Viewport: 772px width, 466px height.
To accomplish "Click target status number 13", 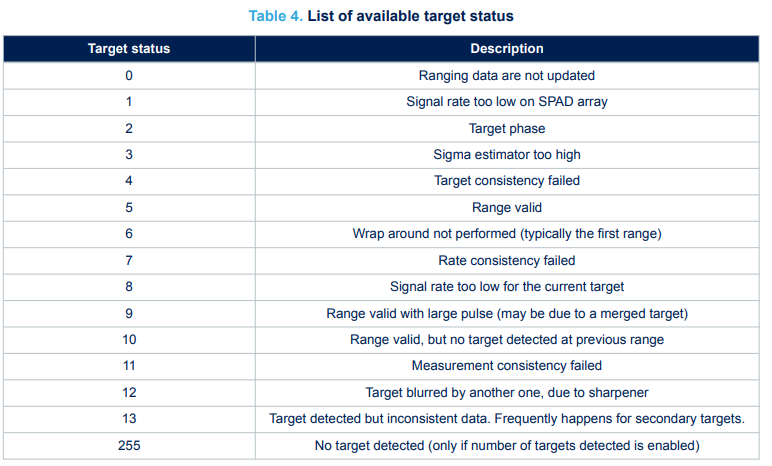I will [x=129, y=419].
